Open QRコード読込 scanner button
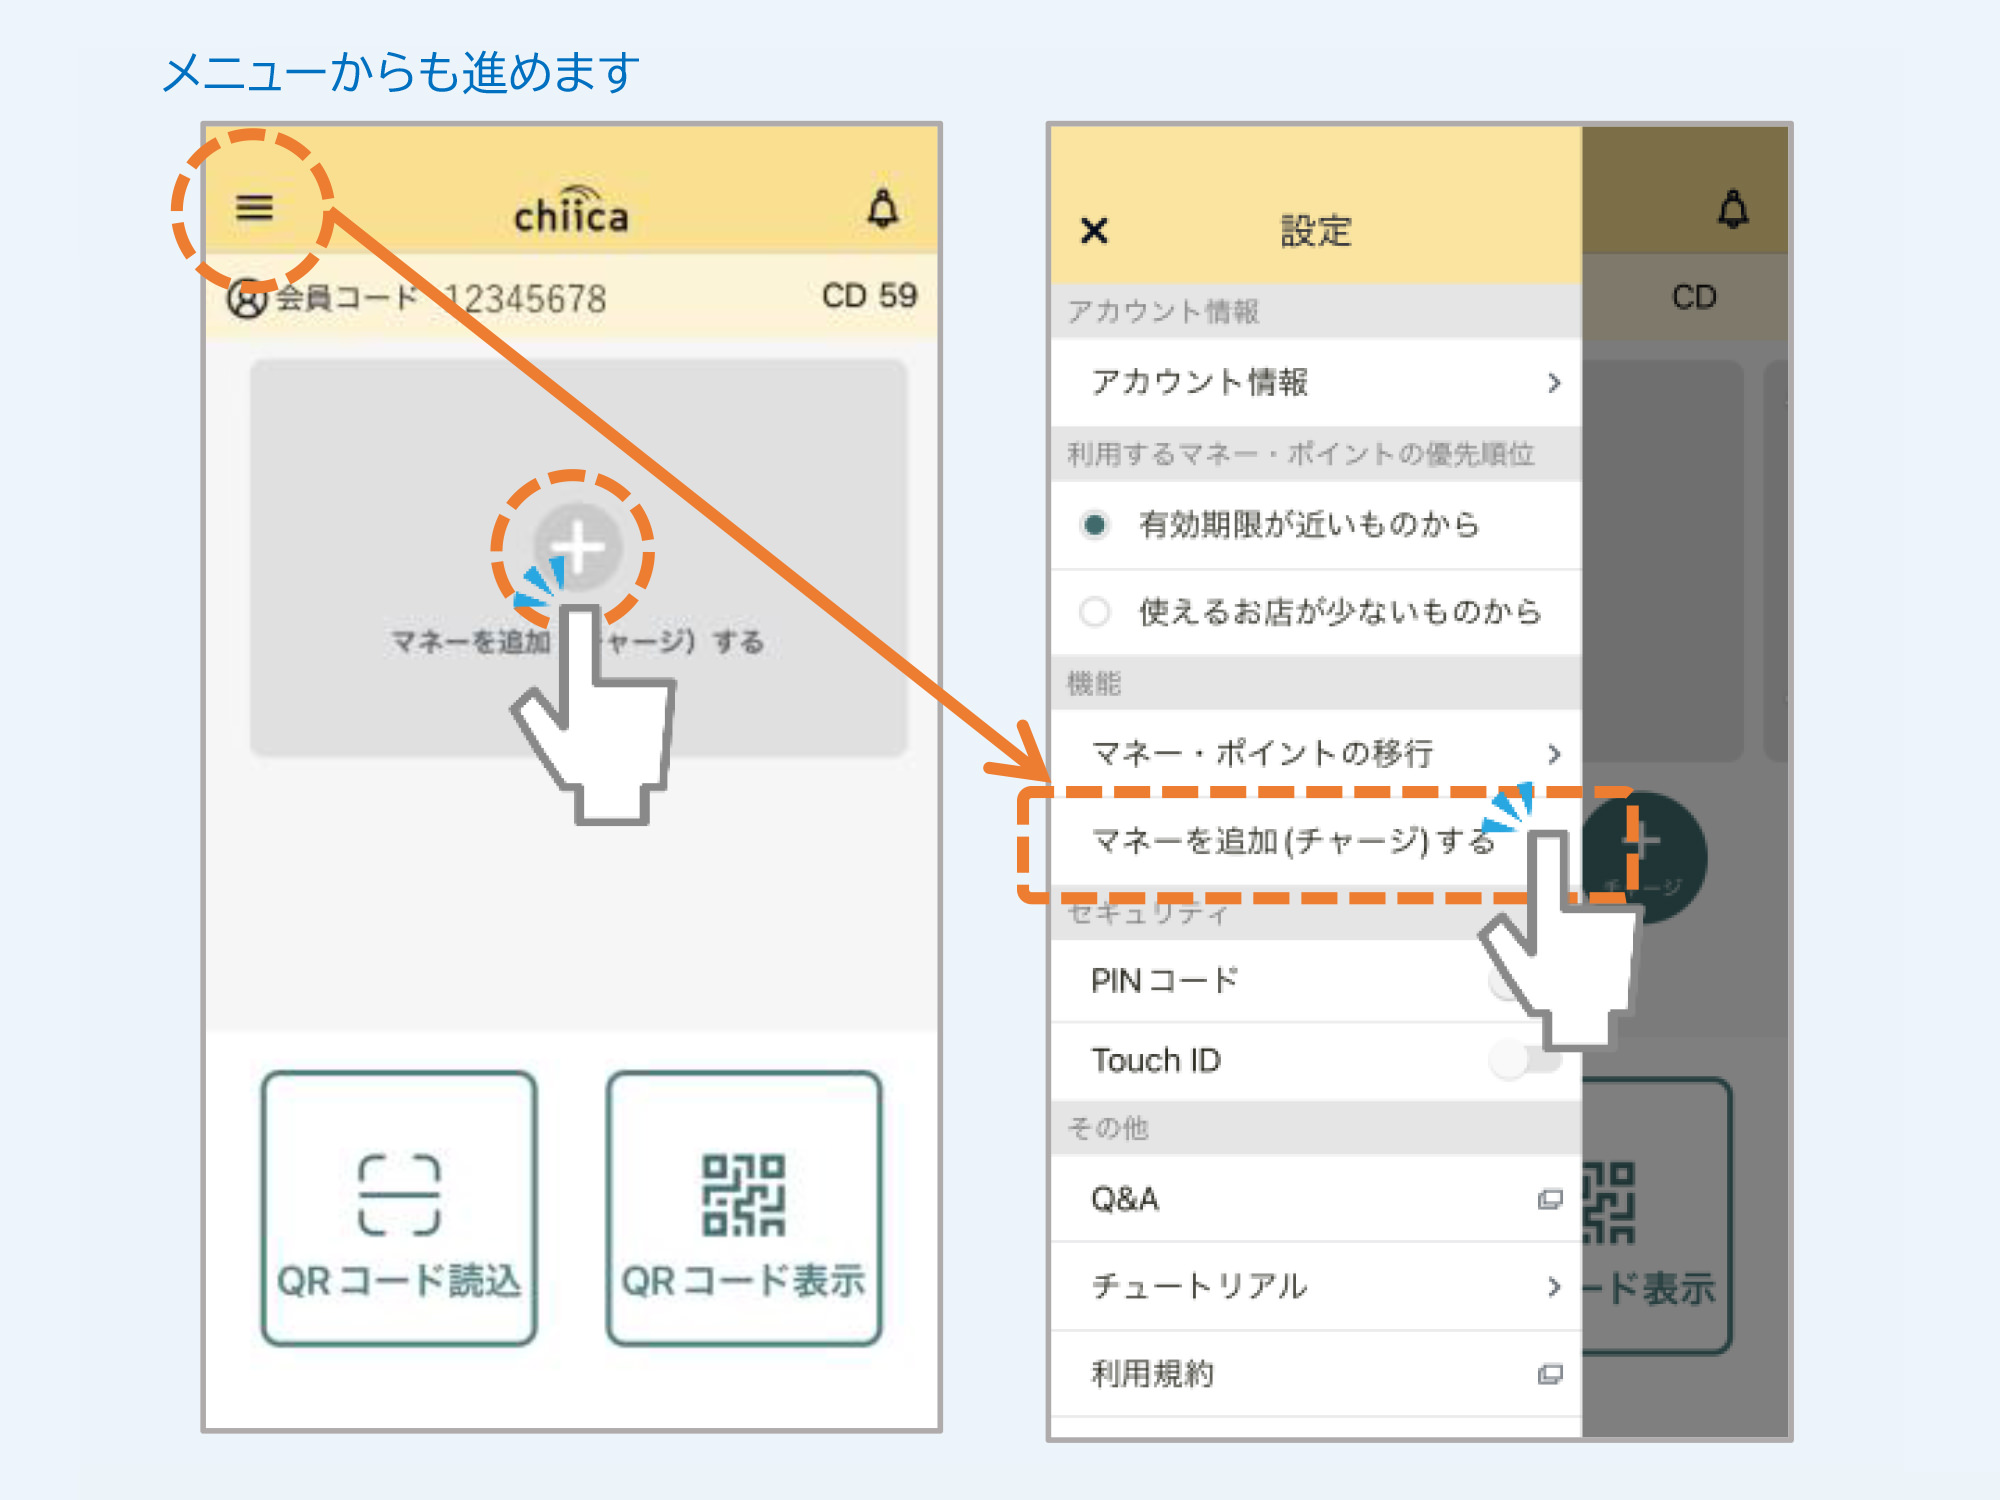 point(399,1208)
